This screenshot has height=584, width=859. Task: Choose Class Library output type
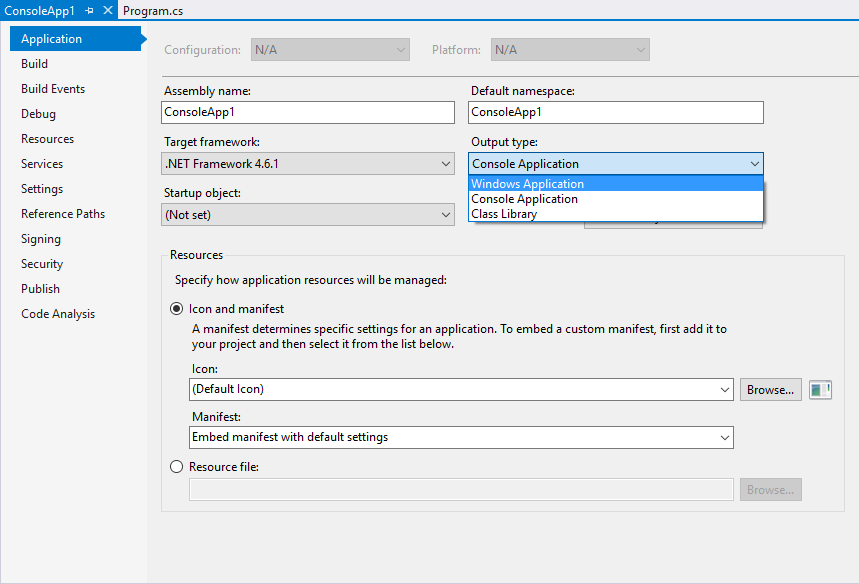(x=504, y=214)
